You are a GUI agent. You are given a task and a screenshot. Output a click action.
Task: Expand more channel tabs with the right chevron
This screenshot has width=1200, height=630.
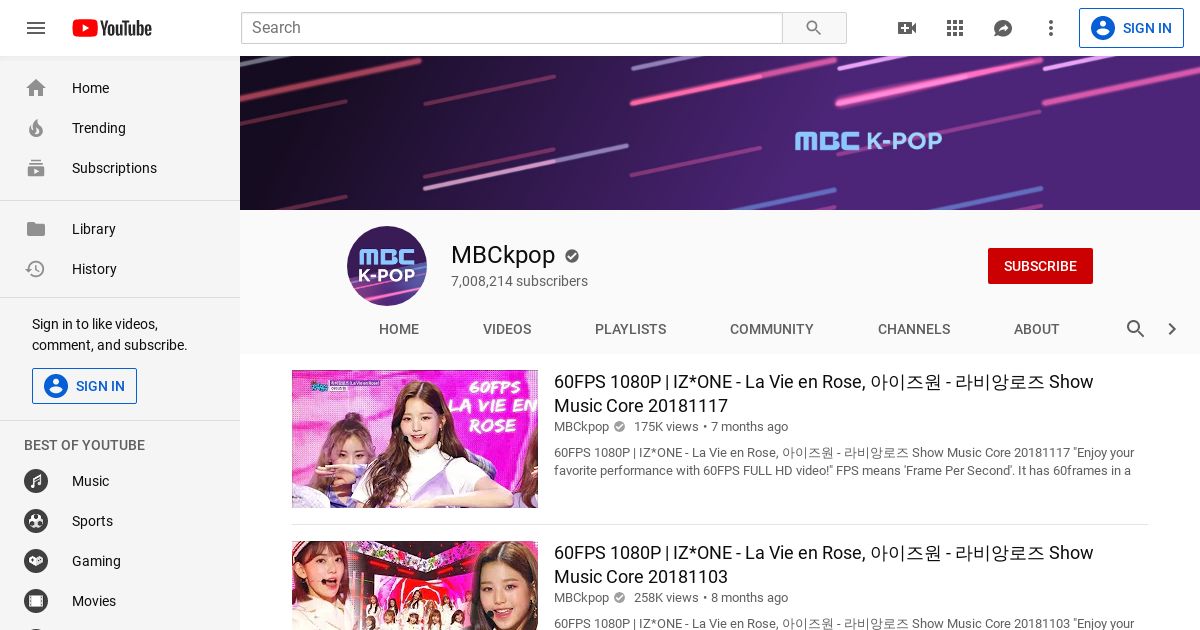pyautogui.click(x=1172, y=329)
